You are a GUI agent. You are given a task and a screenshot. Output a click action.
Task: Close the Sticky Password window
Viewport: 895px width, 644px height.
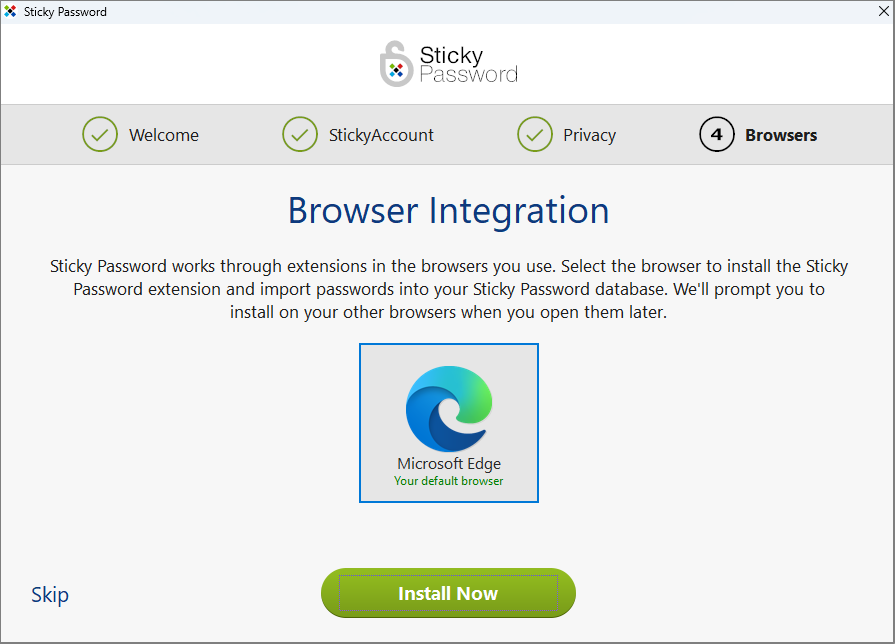click(x=884, y=11)
